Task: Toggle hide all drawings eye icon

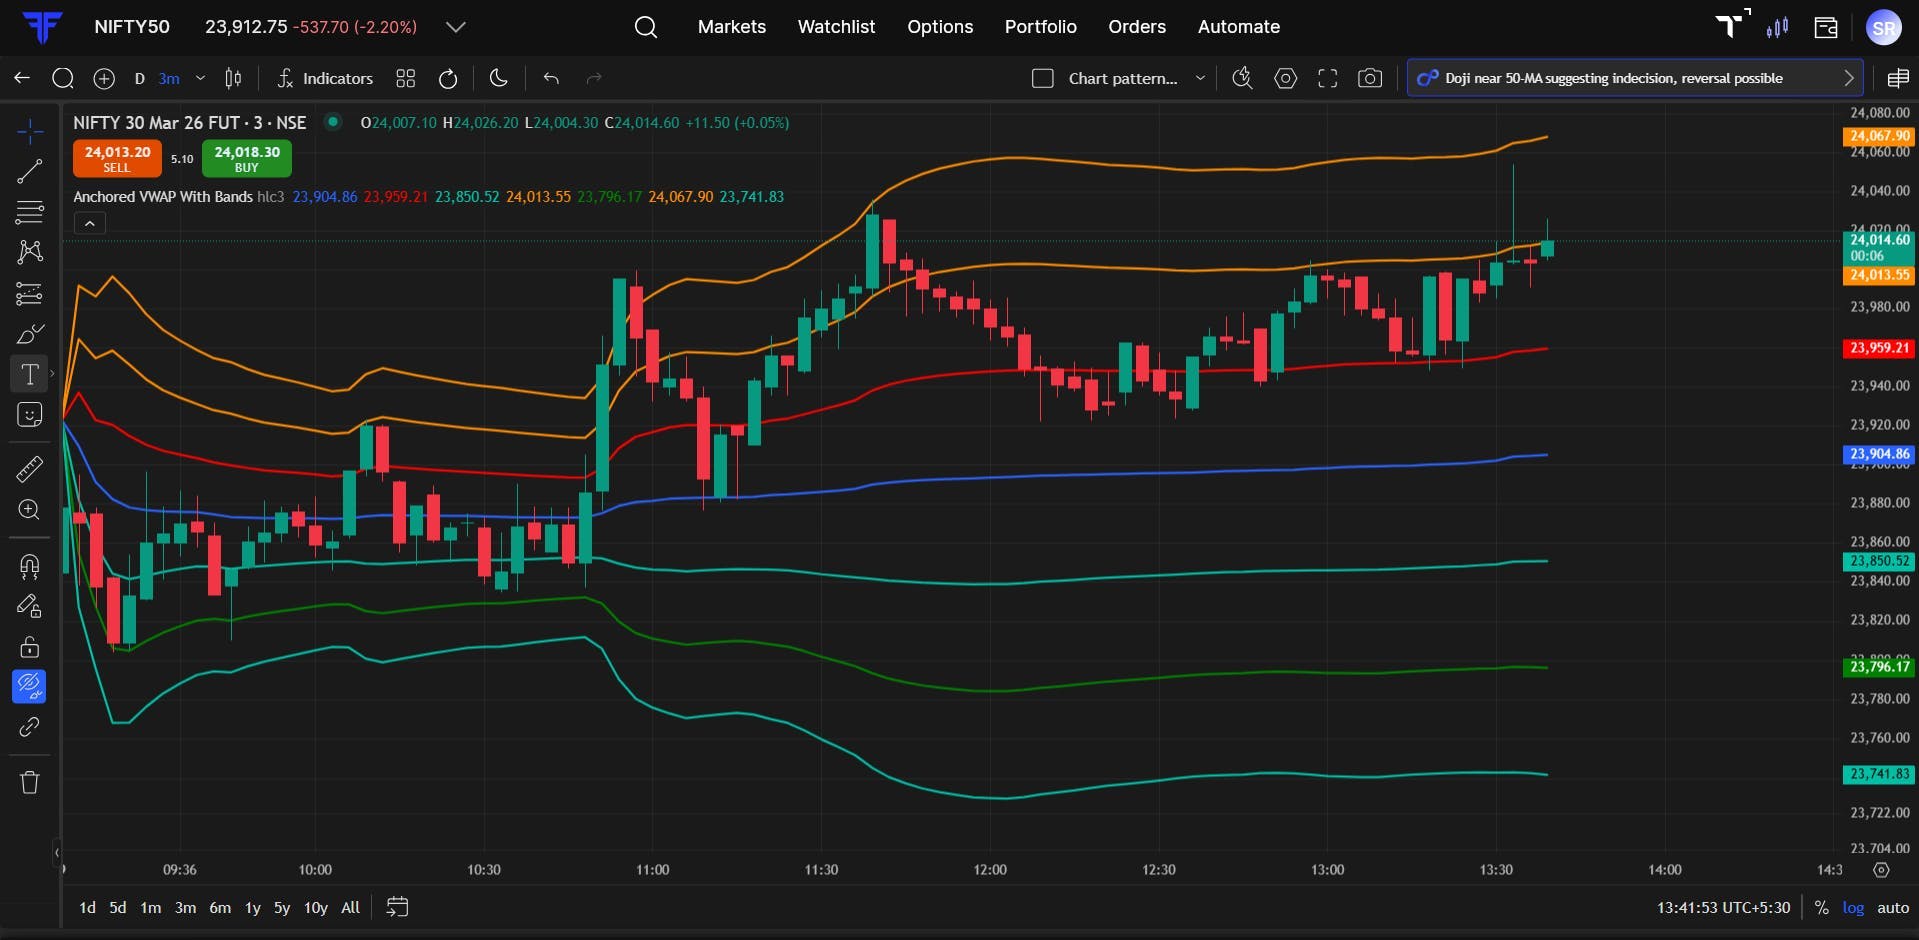Action: click(29, 686)
